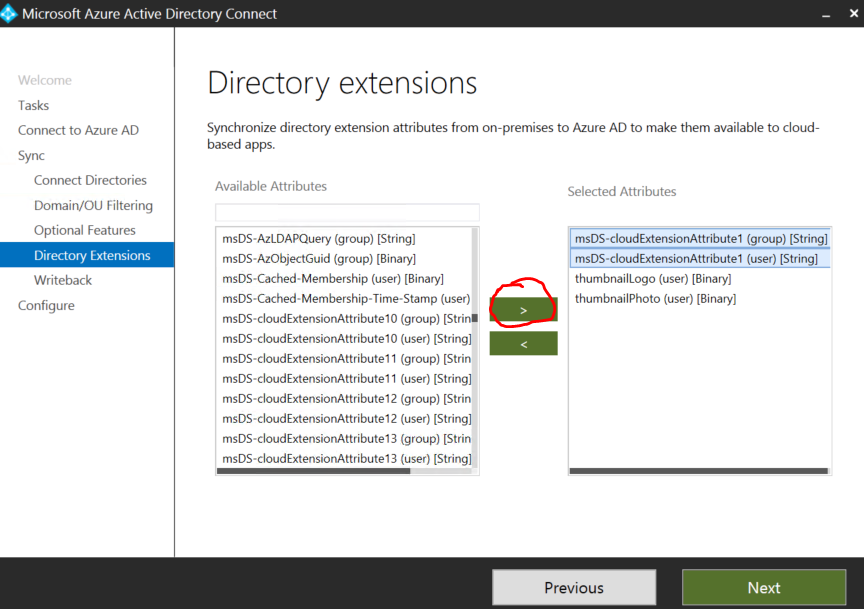864x609 pixels.
Task: Click the remove attribute left-arrow button
Action: coord(523,344)
